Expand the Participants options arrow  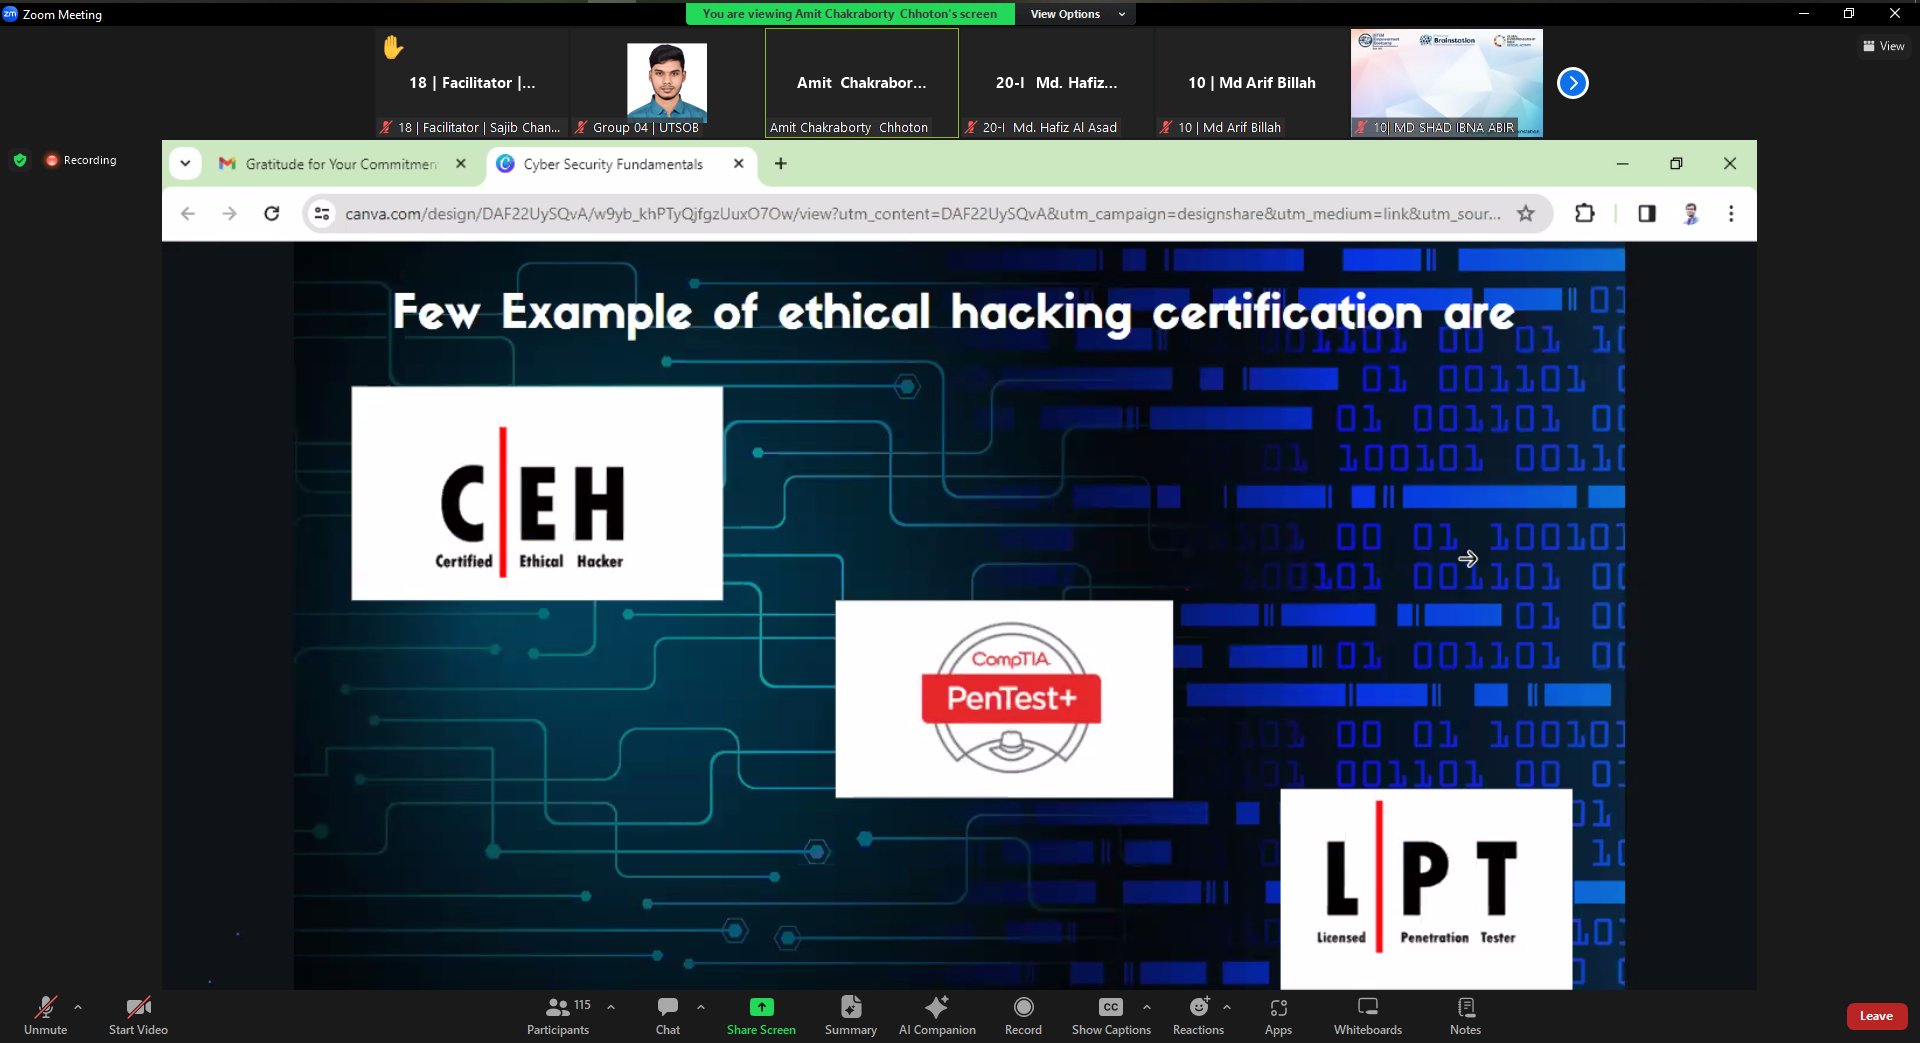[x=611, y=1007]
